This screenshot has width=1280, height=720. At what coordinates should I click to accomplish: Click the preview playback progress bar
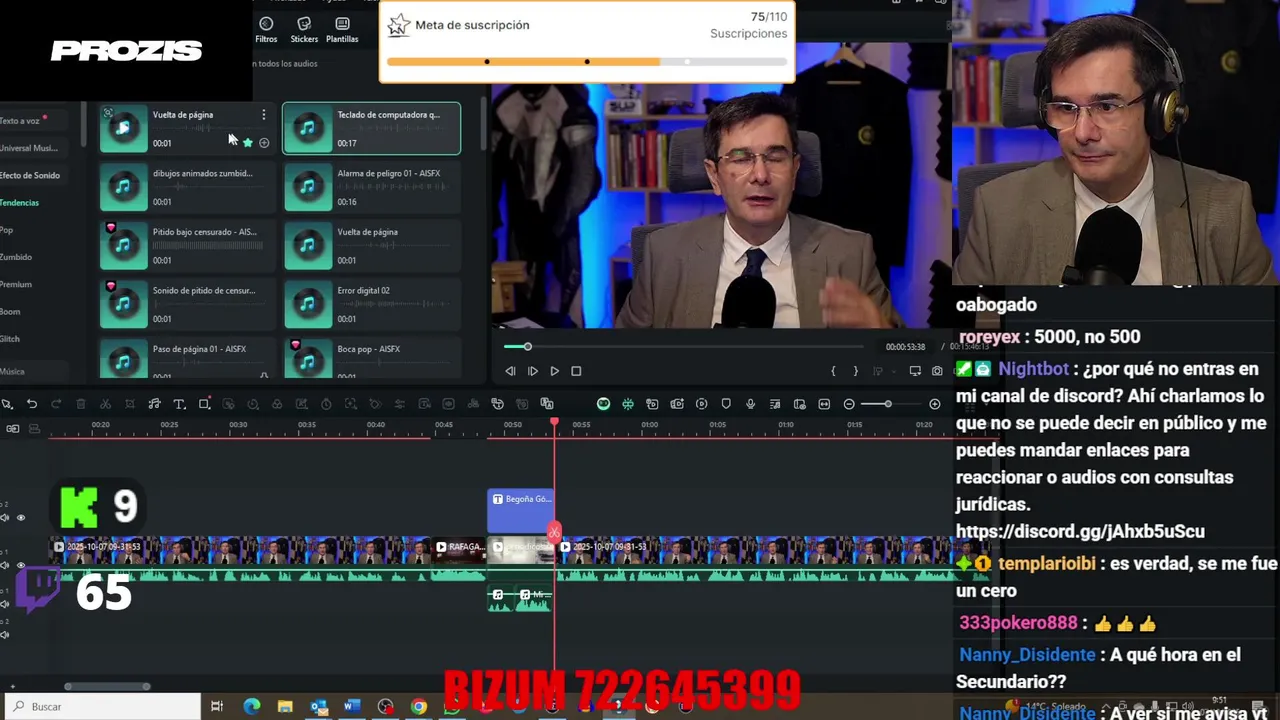click(683, 347)
